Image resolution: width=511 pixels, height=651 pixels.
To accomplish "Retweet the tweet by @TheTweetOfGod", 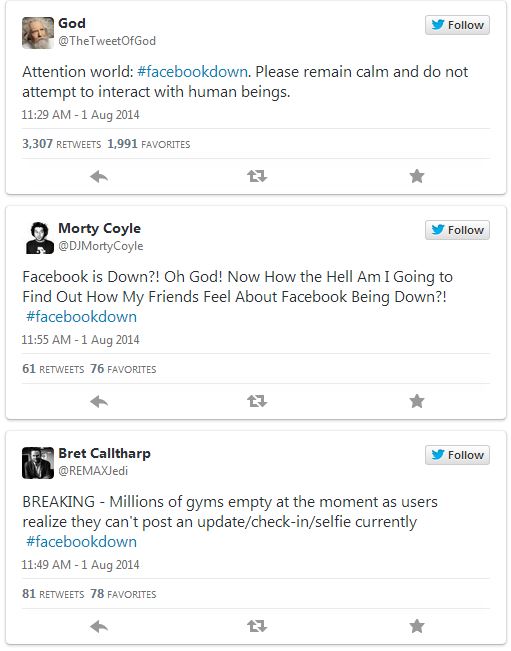I will pyautogui.click(x=257, y=176).
